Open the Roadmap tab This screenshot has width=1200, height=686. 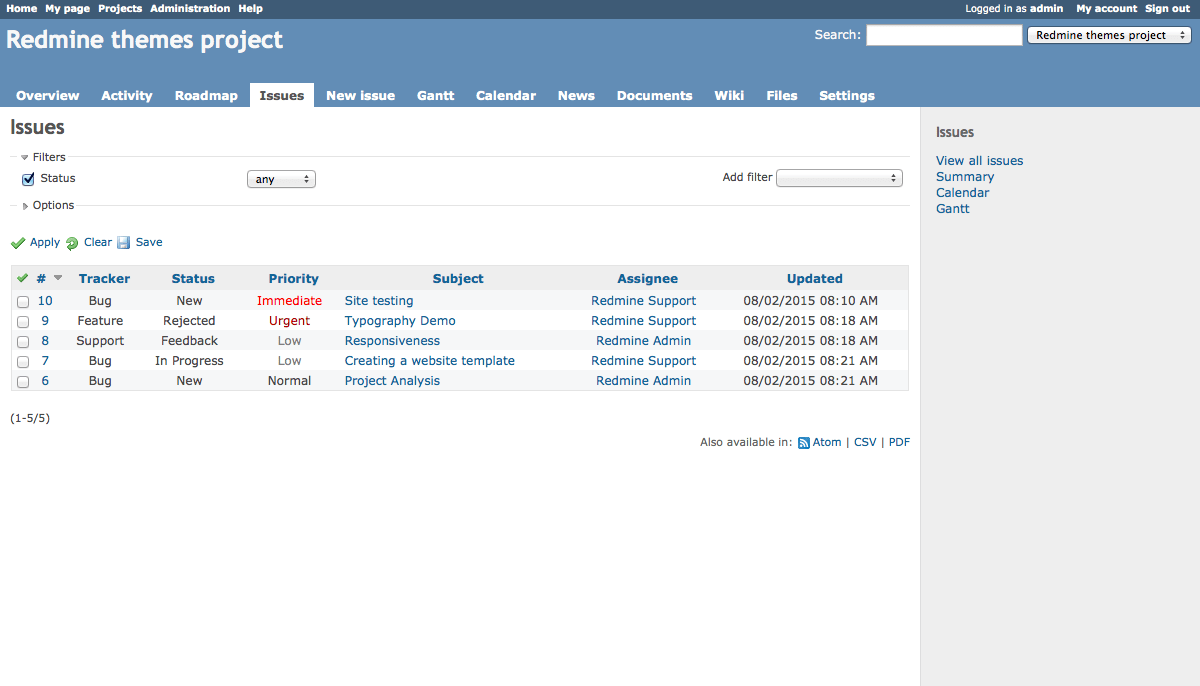pyautogui.click(x=206, y=96)
